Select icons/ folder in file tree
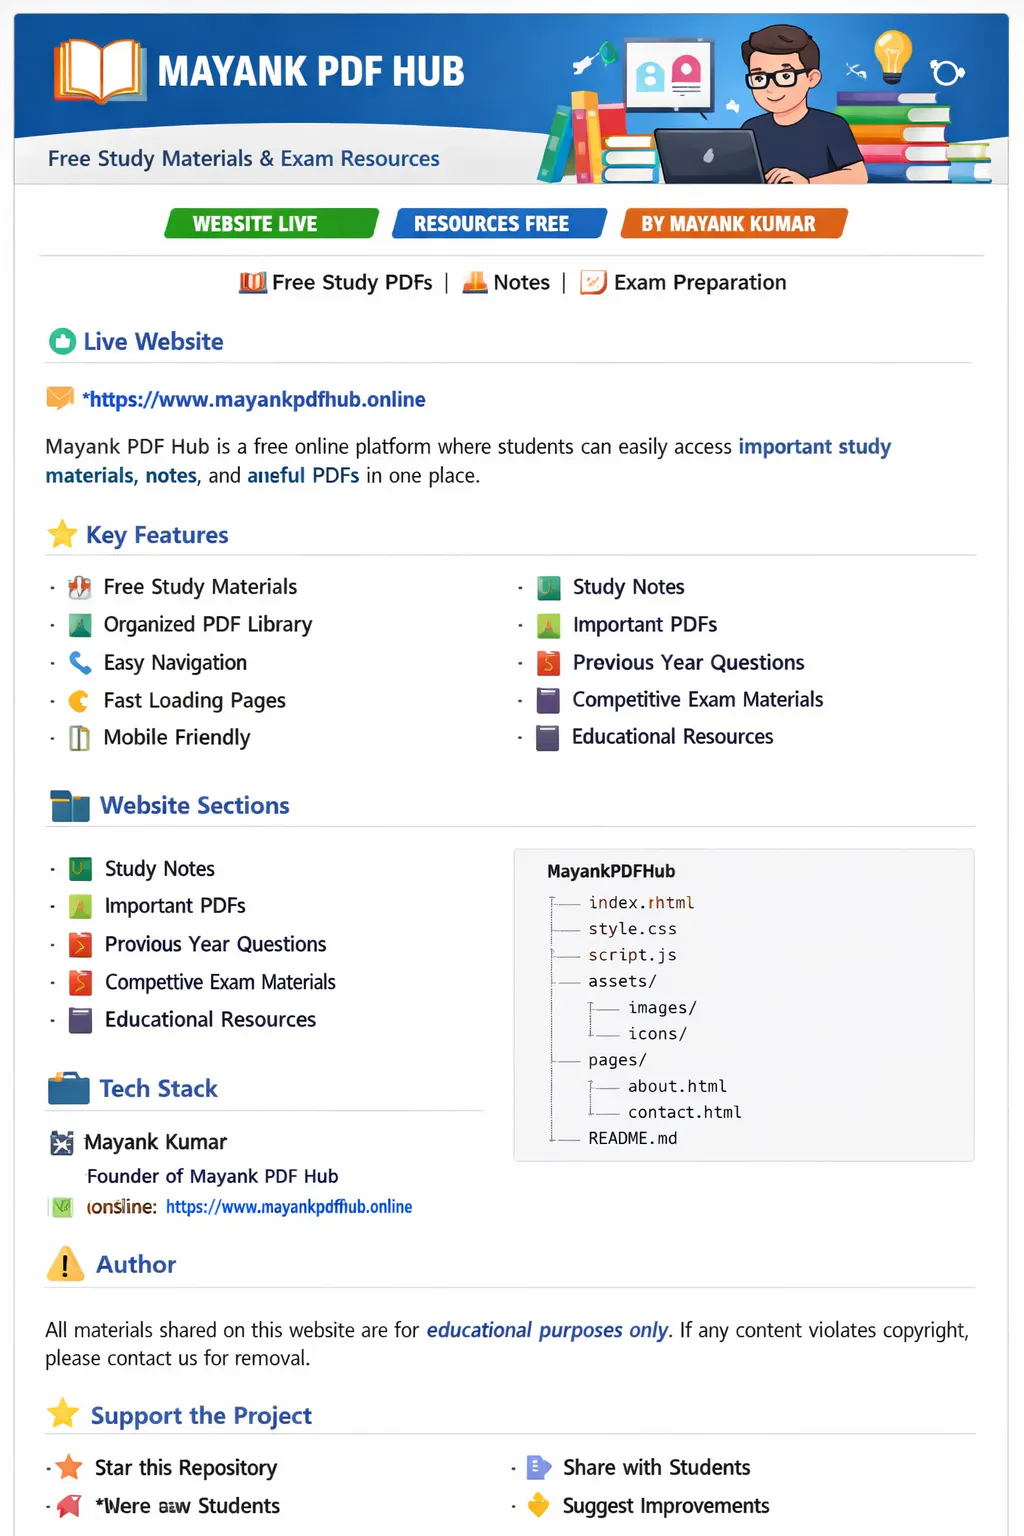Image resolution: width=1024 pixels, height=1536 pixels. click(x=657, y=1033)
